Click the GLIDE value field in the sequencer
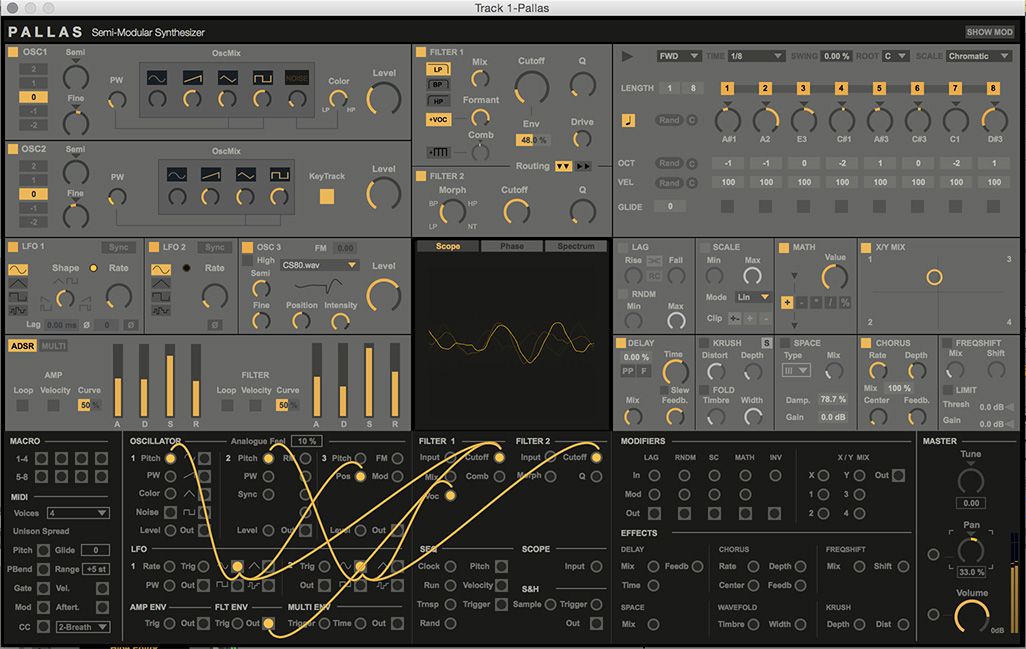Screen dimensions: 1026x649 [x=670, y=206]
